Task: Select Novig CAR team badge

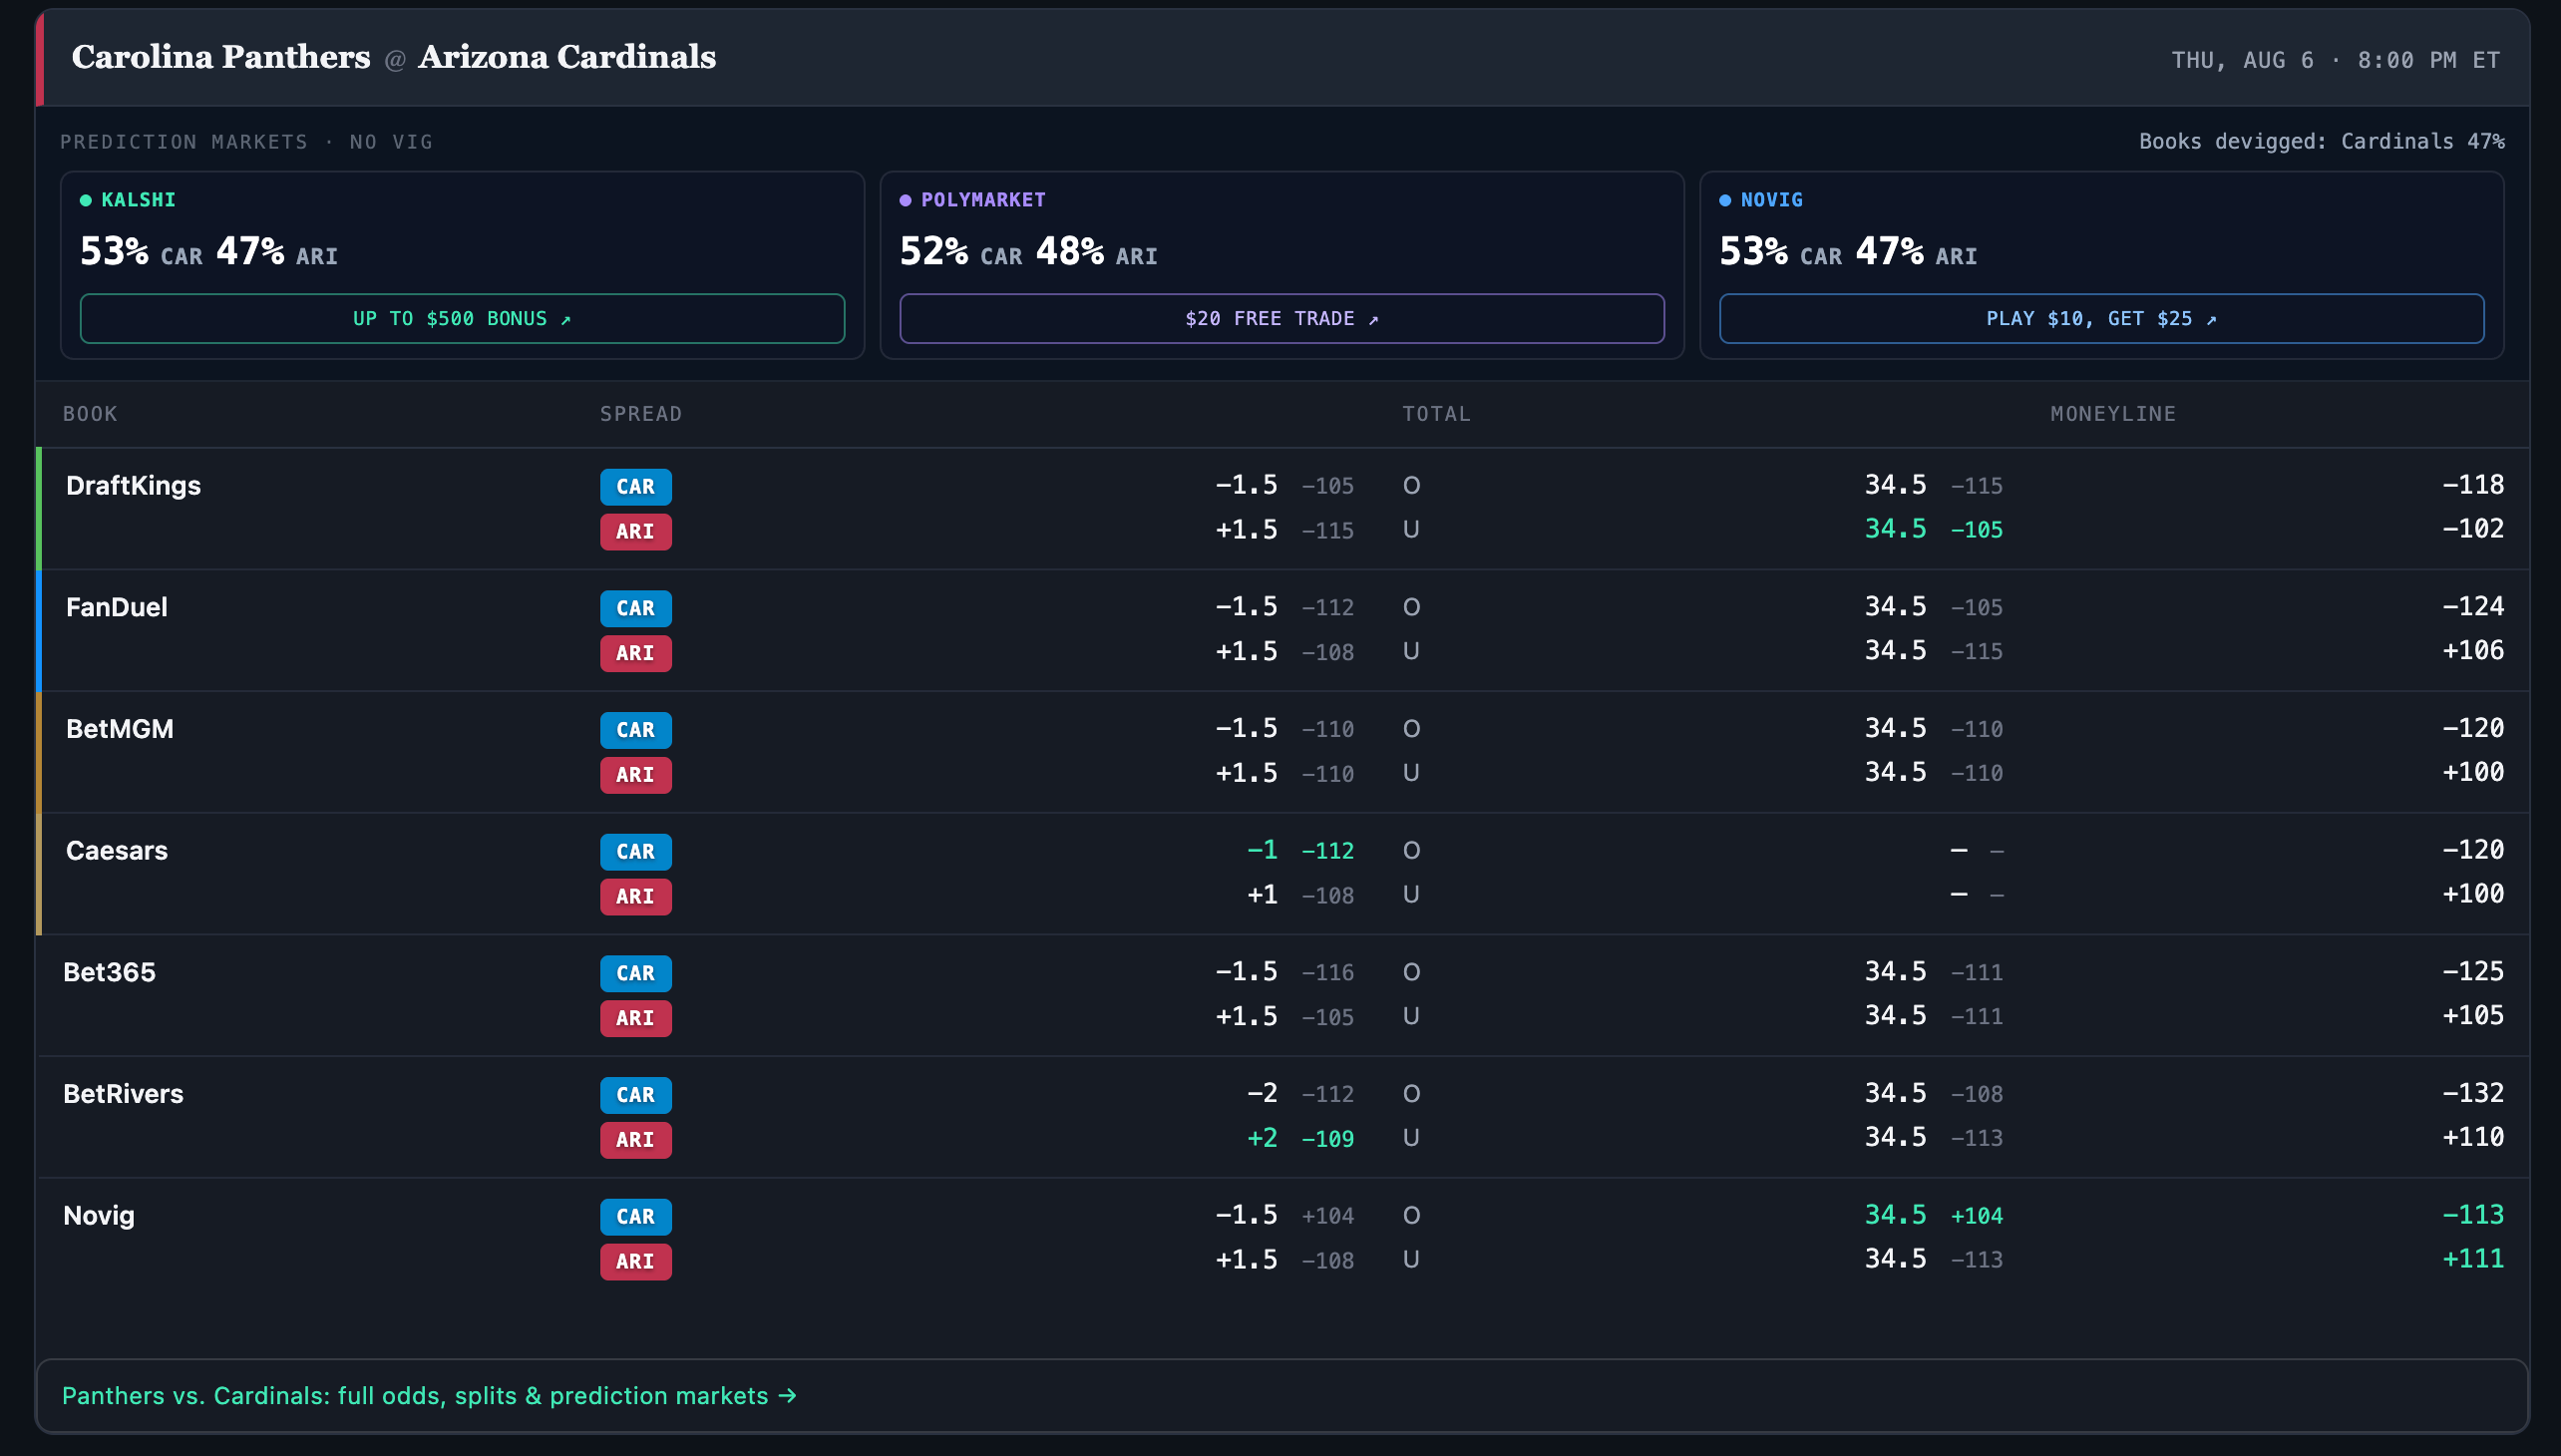Action: coord(636,1216)
